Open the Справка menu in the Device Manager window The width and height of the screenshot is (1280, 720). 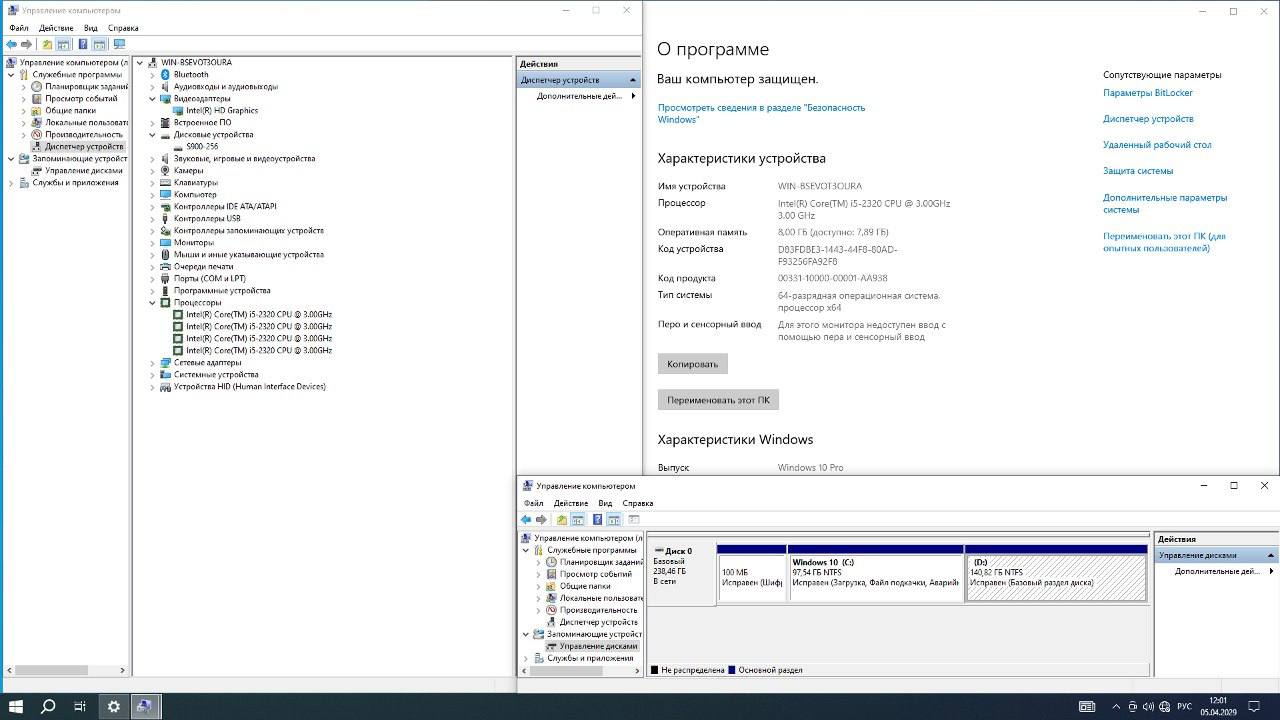(123, 28)
